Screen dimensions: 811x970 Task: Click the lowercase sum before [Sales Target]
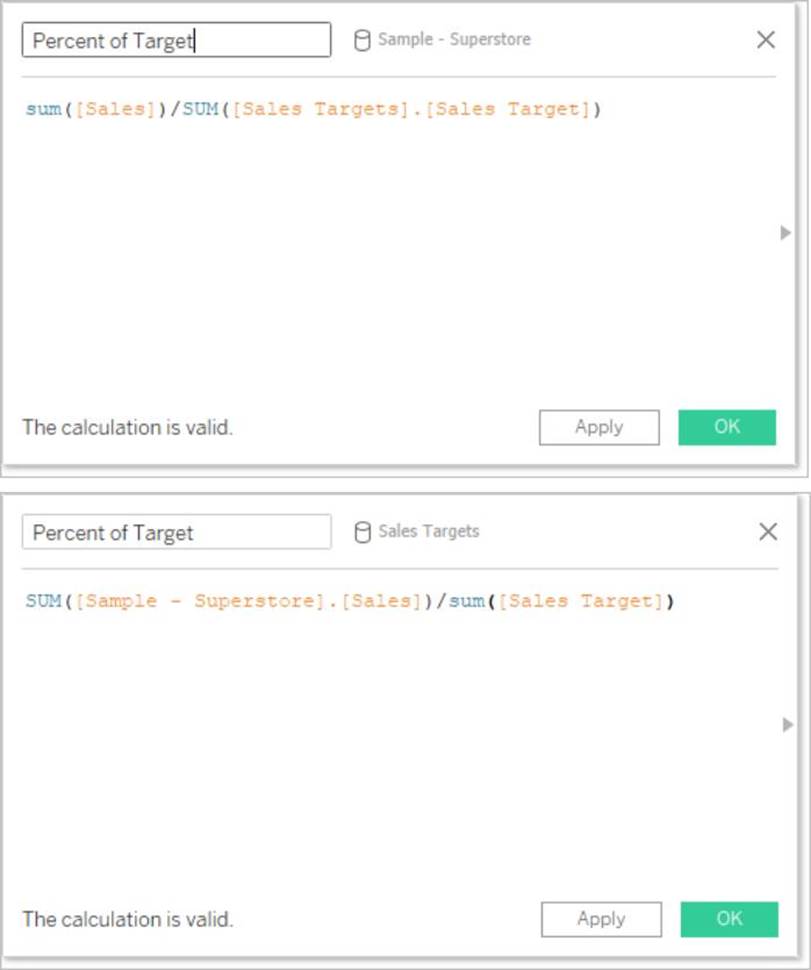coord(467,602)
